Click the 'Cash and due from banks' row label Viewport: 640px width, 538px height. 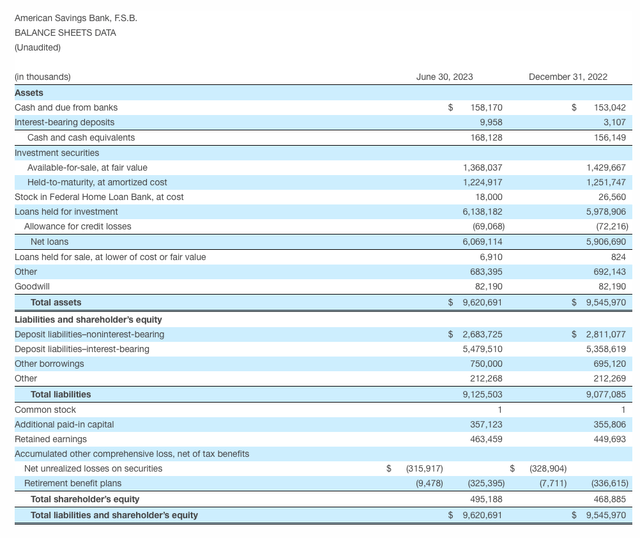click(66, 107)
